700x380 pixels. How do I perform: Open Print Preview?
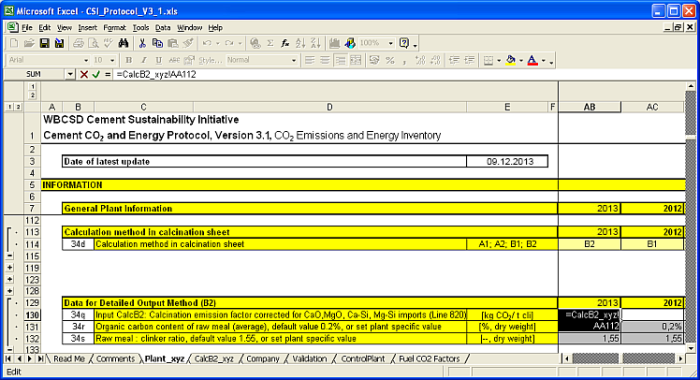93,43
